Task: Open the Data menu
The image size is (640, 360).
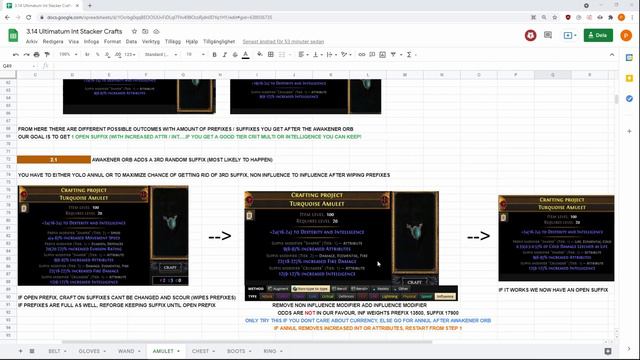Action: [x=131, y=42]
